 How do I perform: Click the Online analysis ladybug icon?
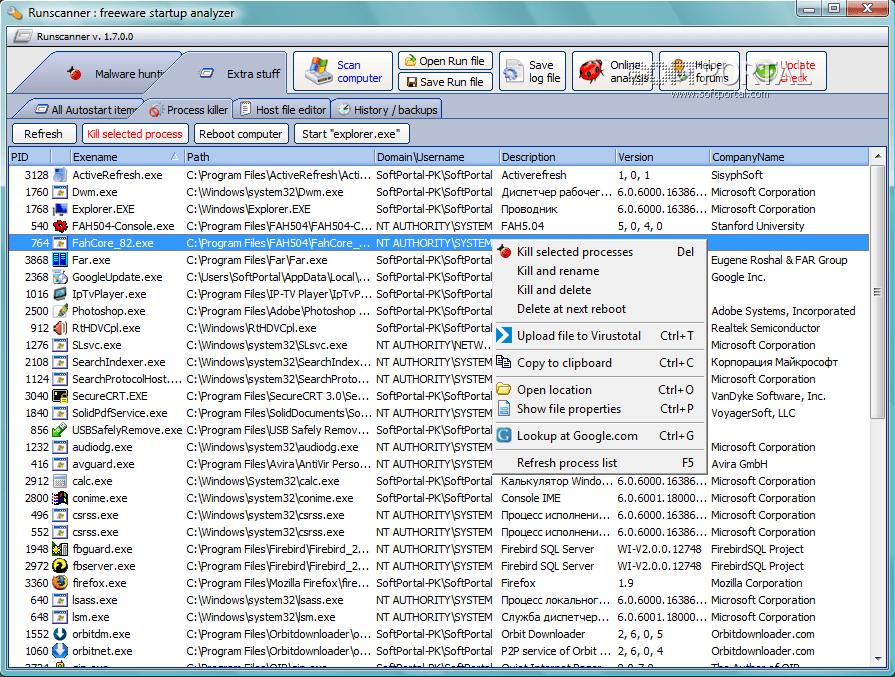click(x=590, y=72)
